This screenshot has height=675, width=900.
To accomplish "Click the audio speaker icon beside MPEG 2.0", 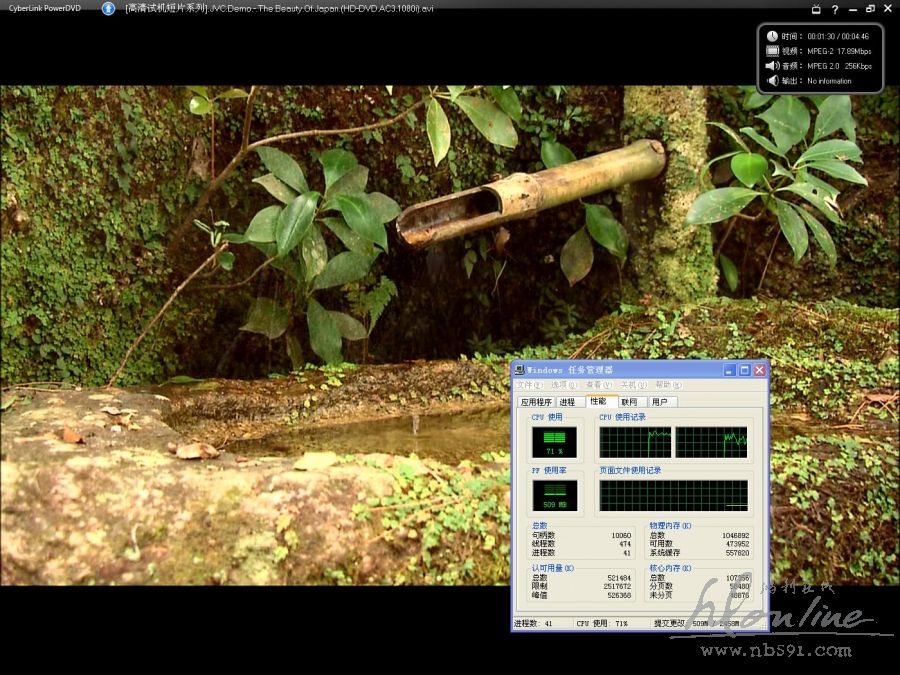I will (x=772, y=66).
